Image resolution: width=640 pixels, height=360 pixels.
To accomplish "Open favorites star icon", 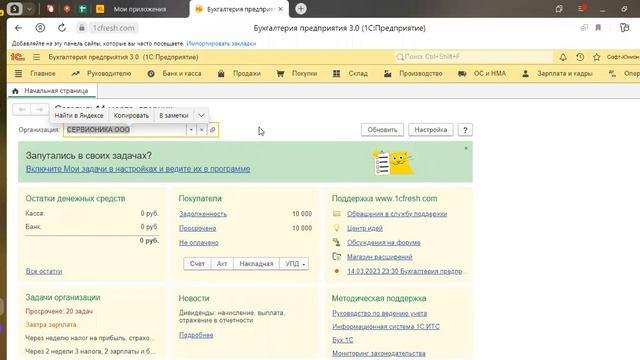I will 596,57.
